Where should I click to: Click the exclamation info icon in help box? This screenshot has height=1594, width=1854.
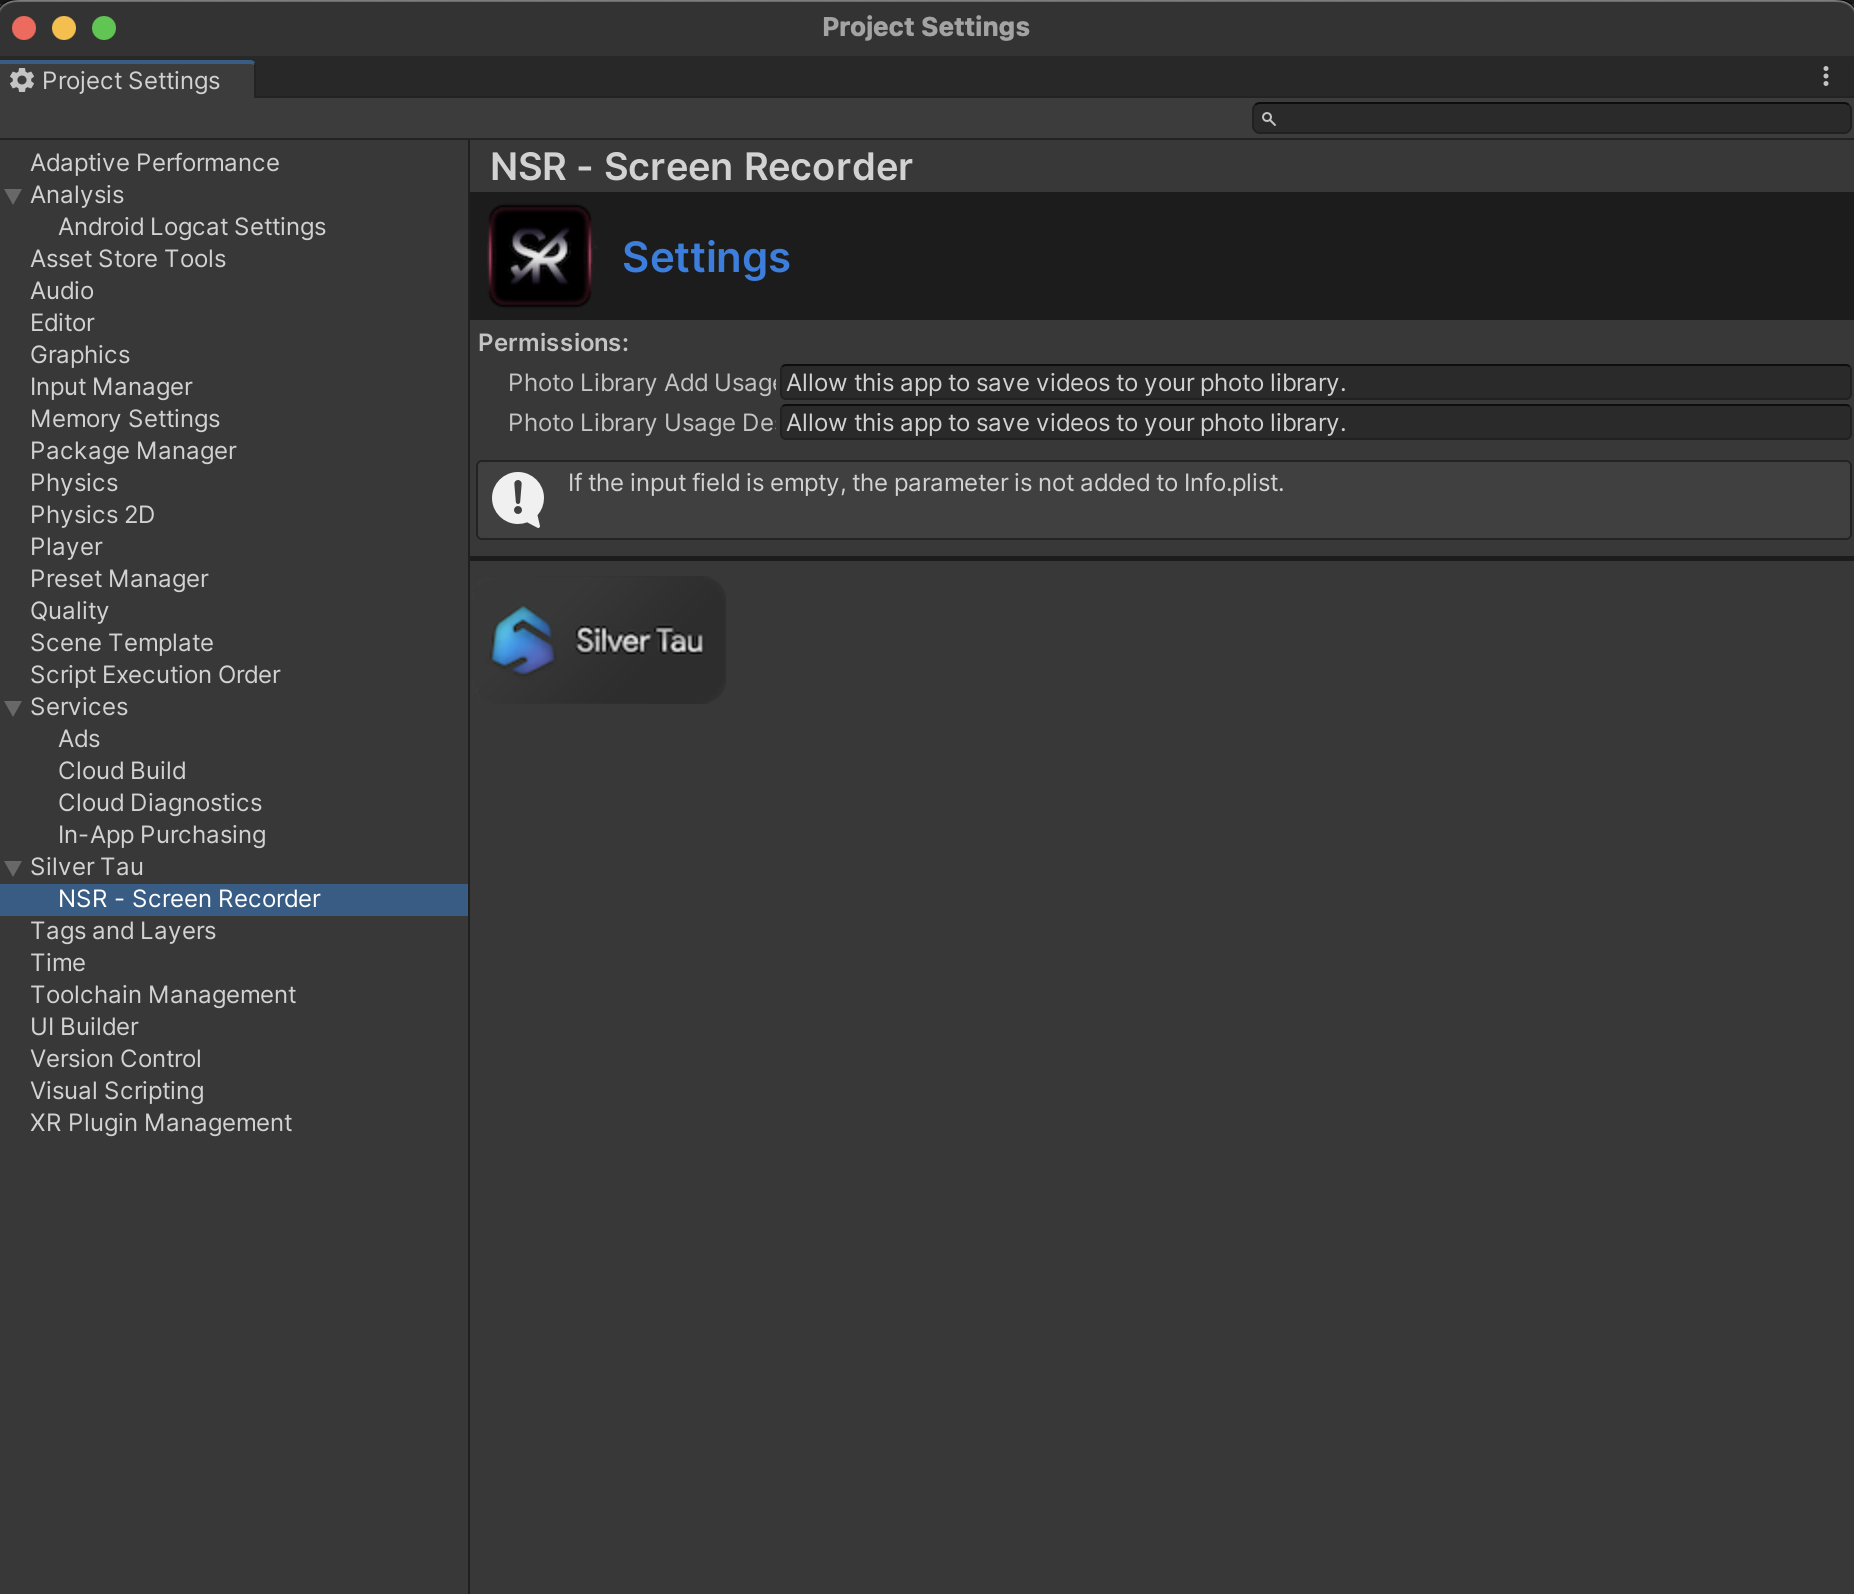pos(518,499)
